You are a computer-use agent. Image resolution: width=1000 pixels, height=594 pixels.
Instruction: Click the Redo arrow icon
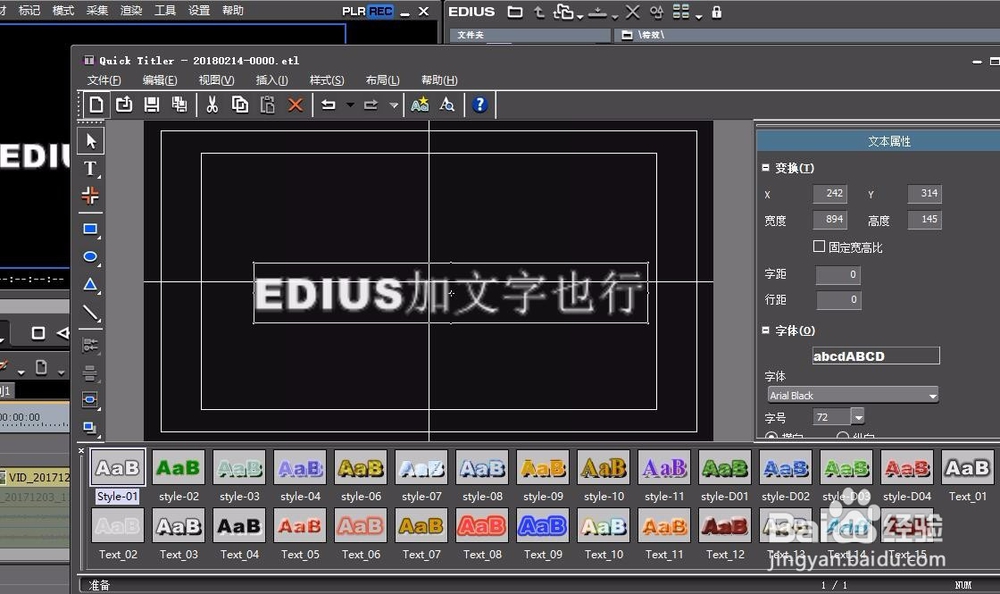coord(371,105)
